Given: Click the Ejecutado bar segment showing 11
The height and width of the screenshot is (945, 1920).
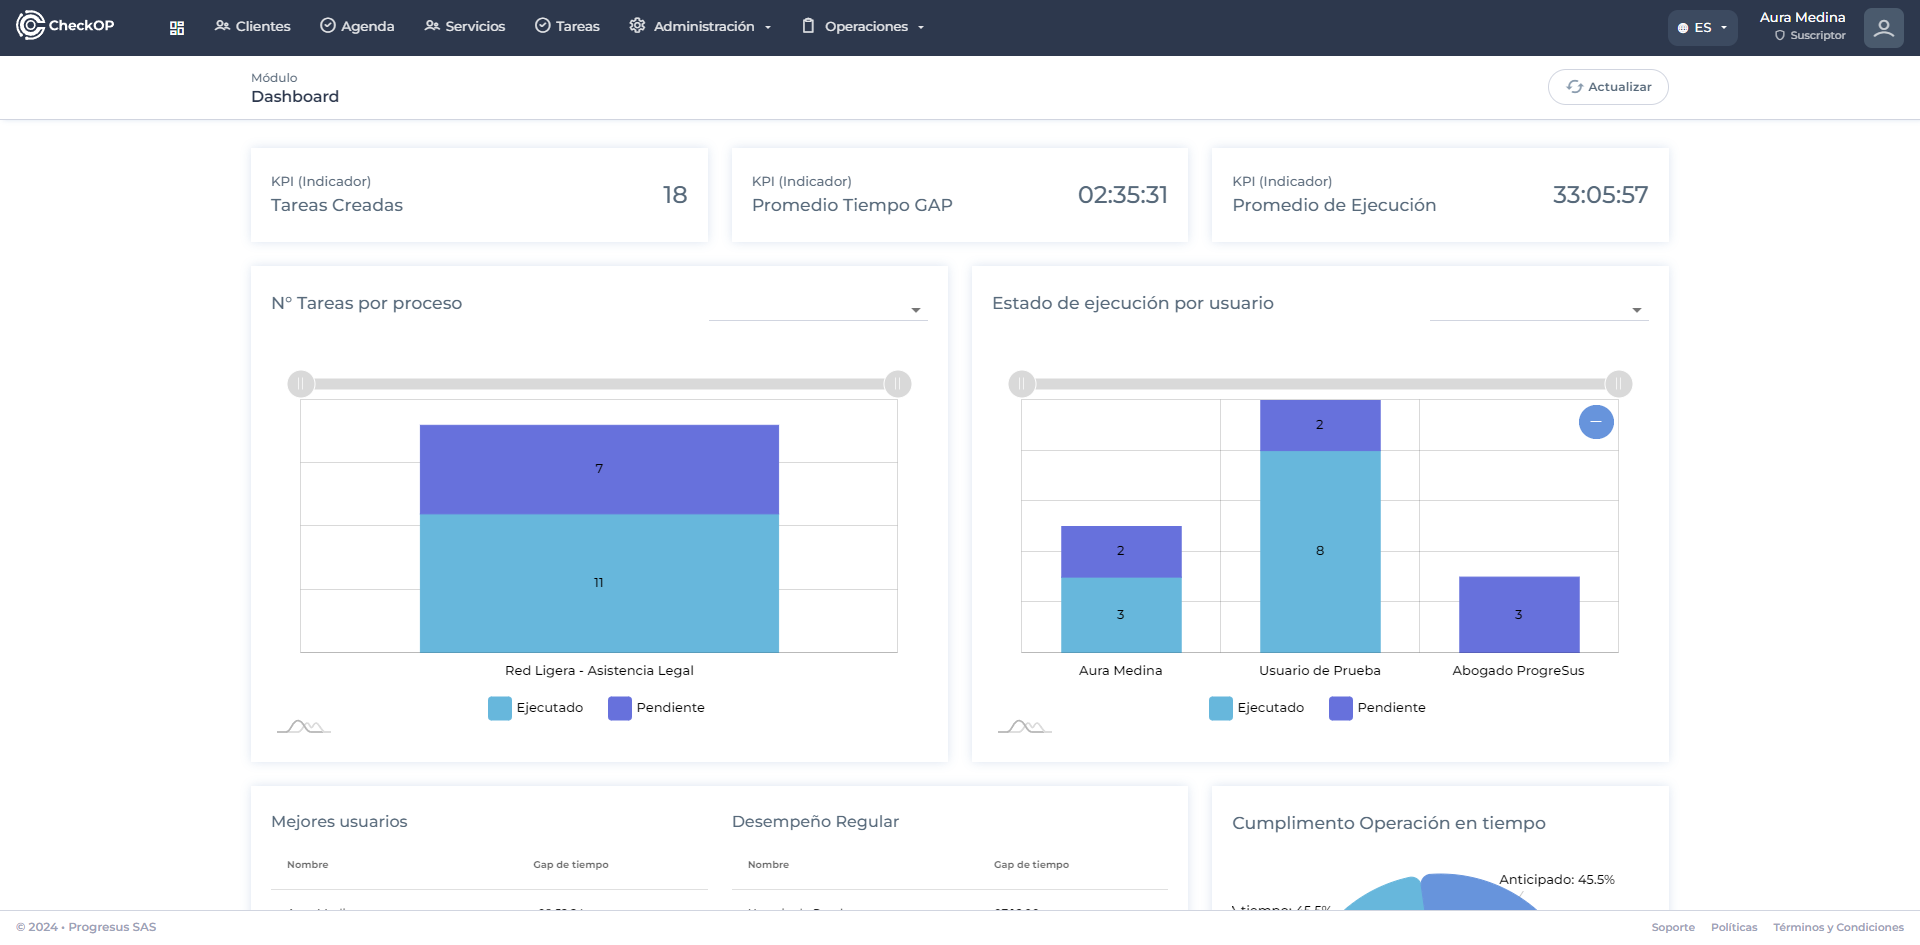Looking at the screenshot, I should click(599, 583).
